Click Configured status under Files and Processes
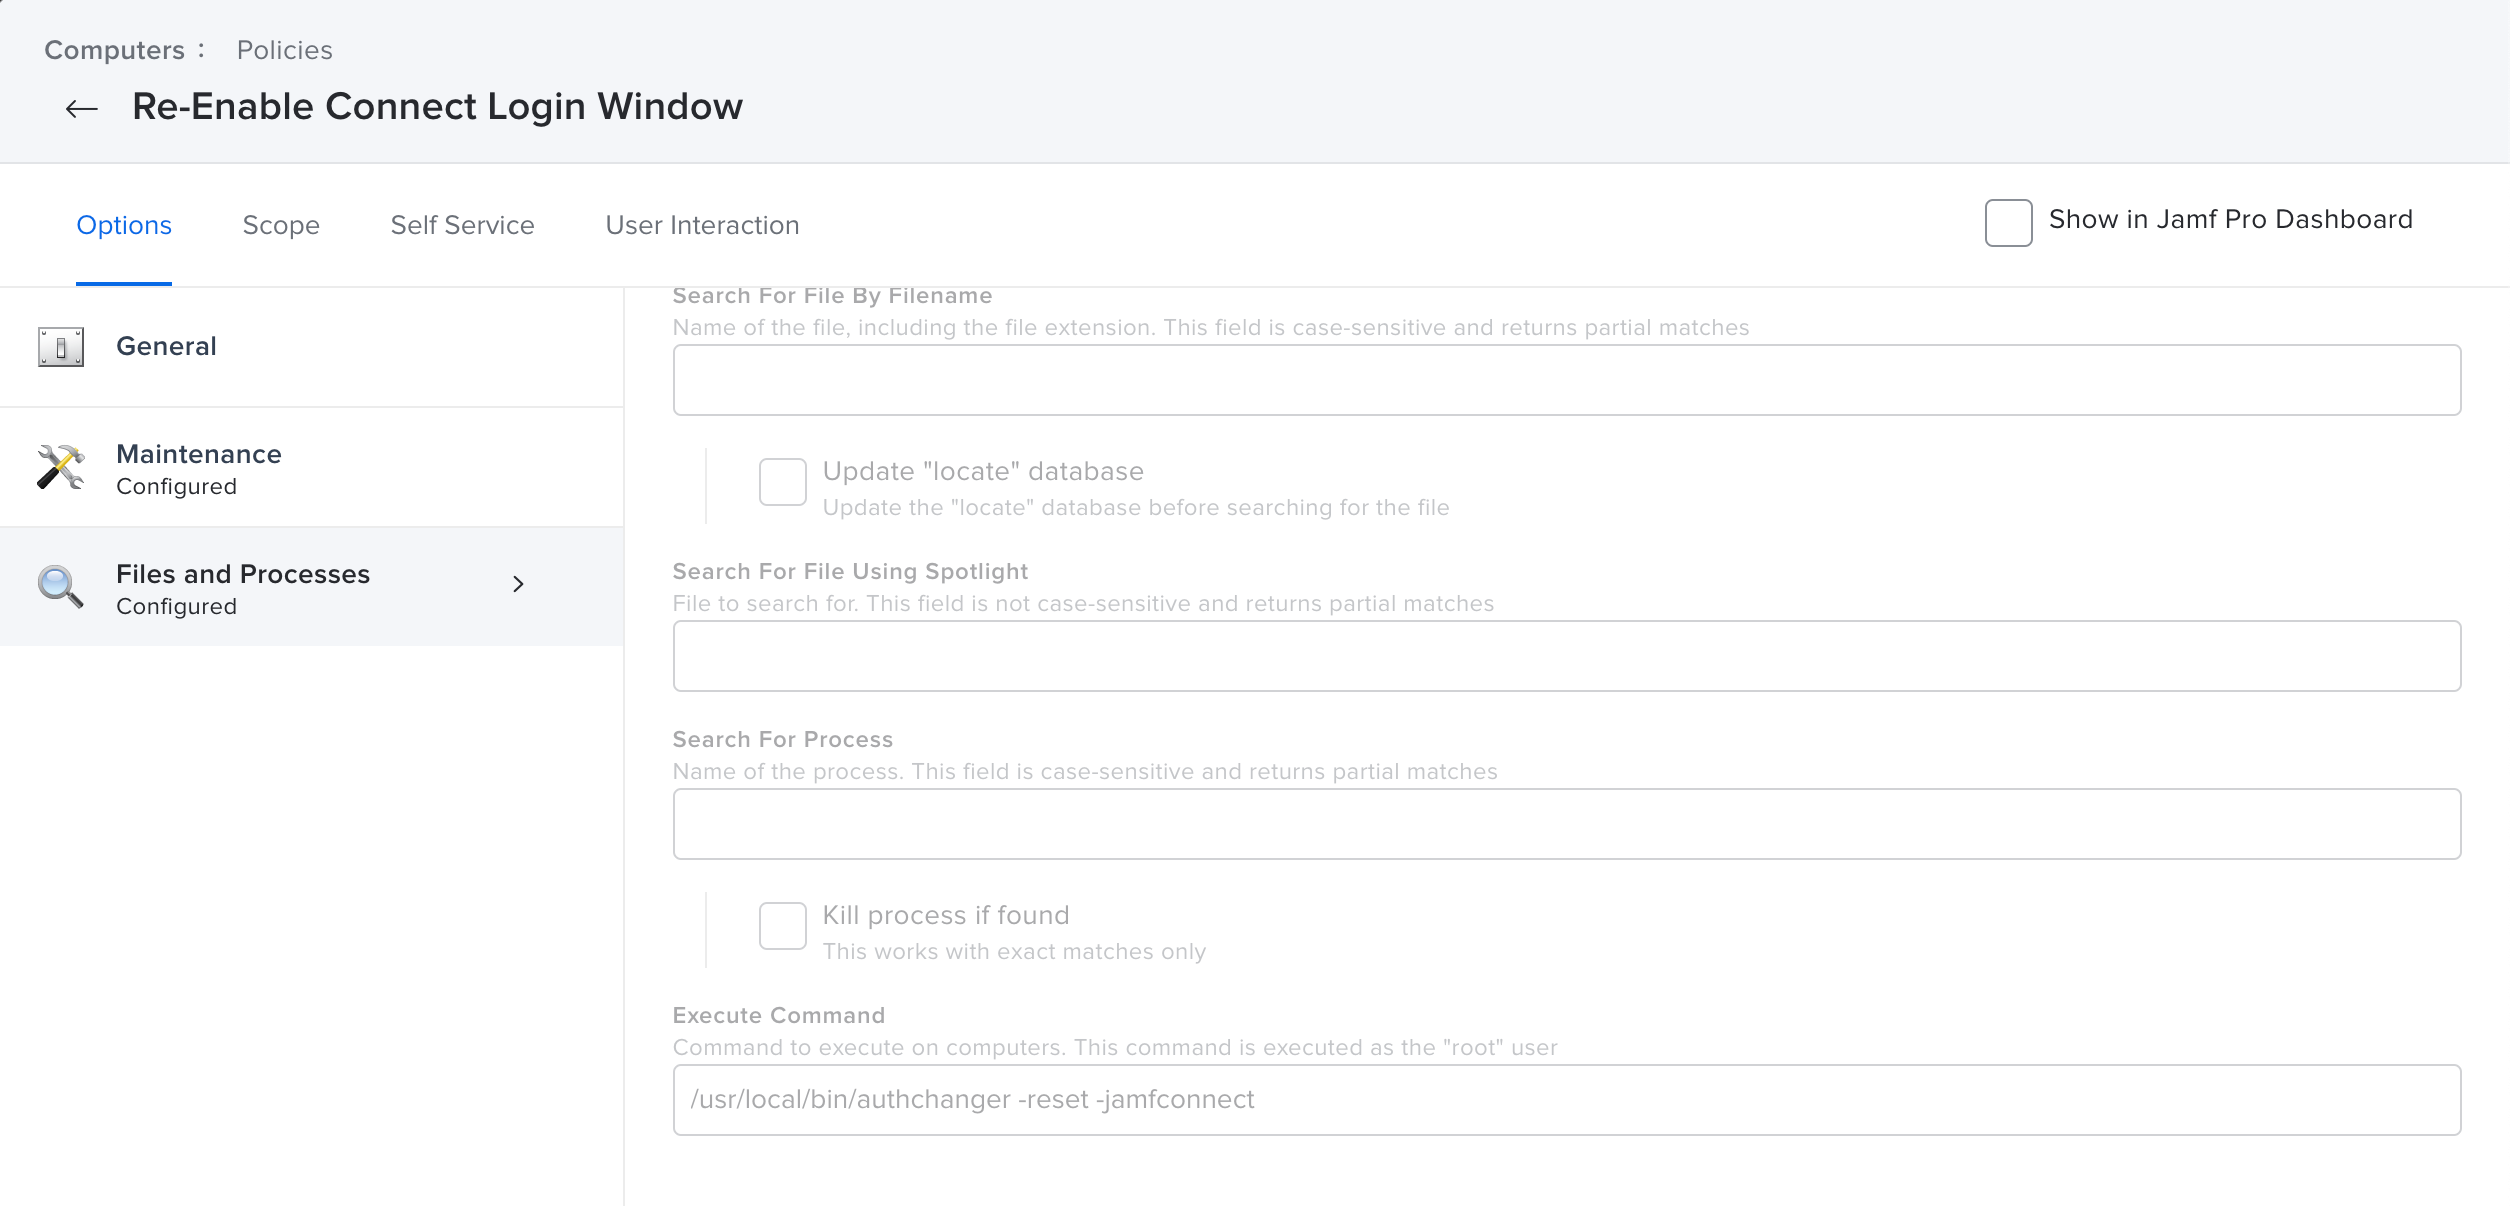 coord(176,606)
